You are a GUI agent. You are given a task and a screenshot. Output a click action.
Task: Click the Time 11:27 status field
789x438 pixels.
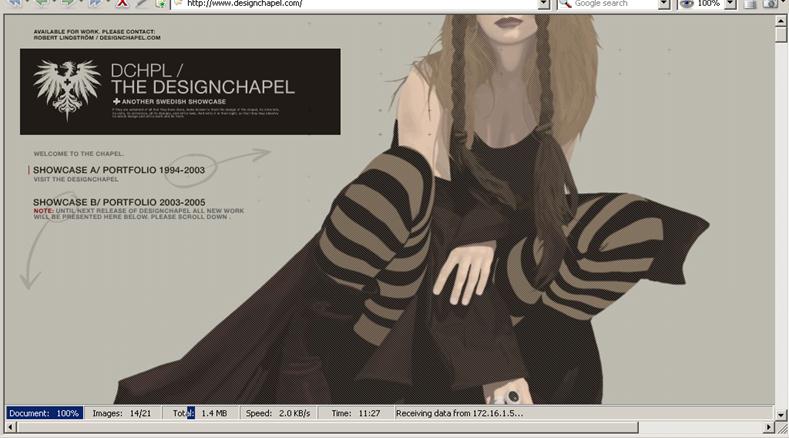pos(356,413)
